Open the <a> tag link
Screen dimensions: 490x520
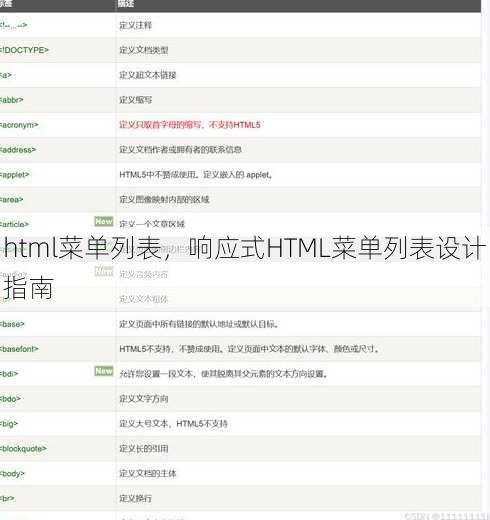(6, 75)
